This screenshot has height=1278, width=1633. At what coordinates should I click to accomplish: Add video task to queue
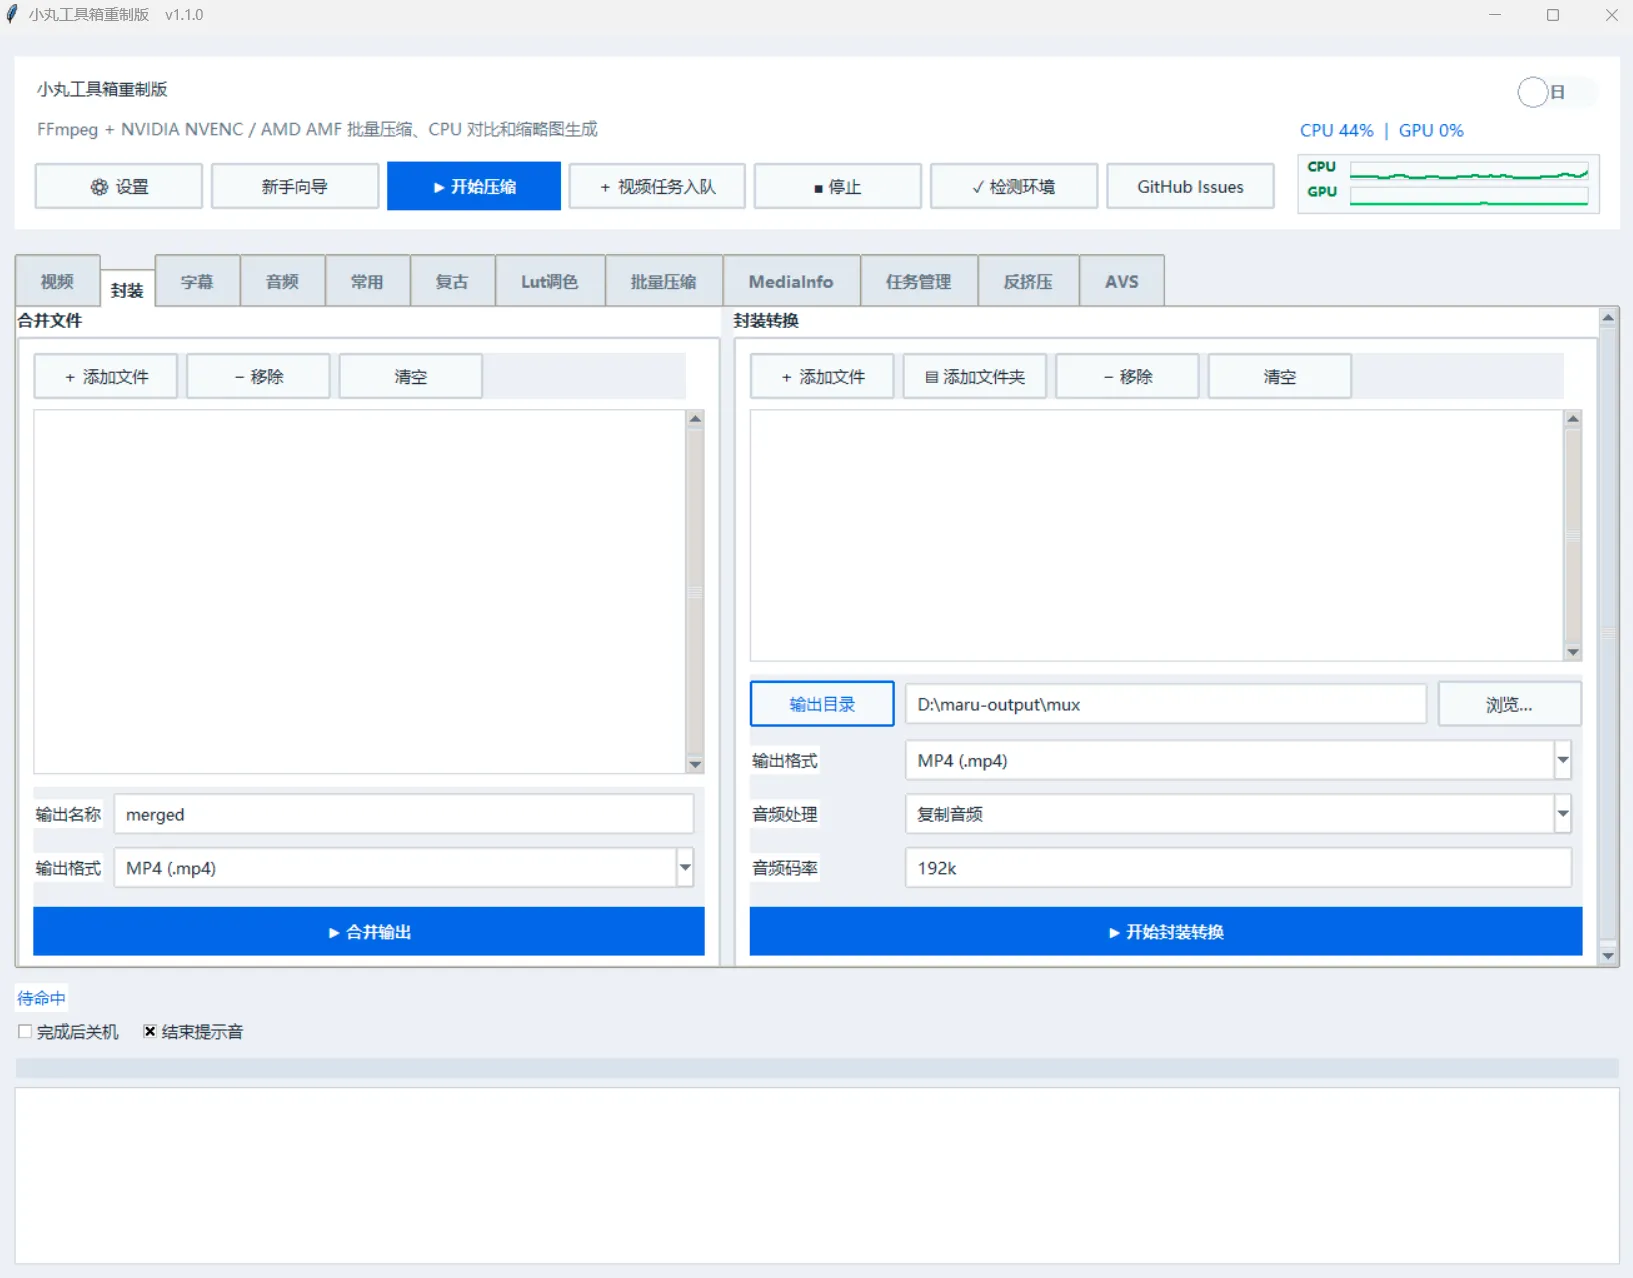click(657, 186)
